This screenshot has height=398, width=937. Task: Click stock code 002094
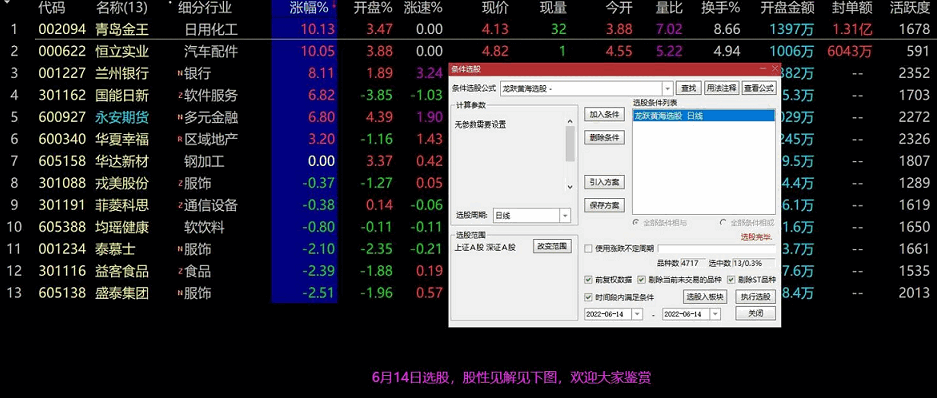(x=62, y=29)
